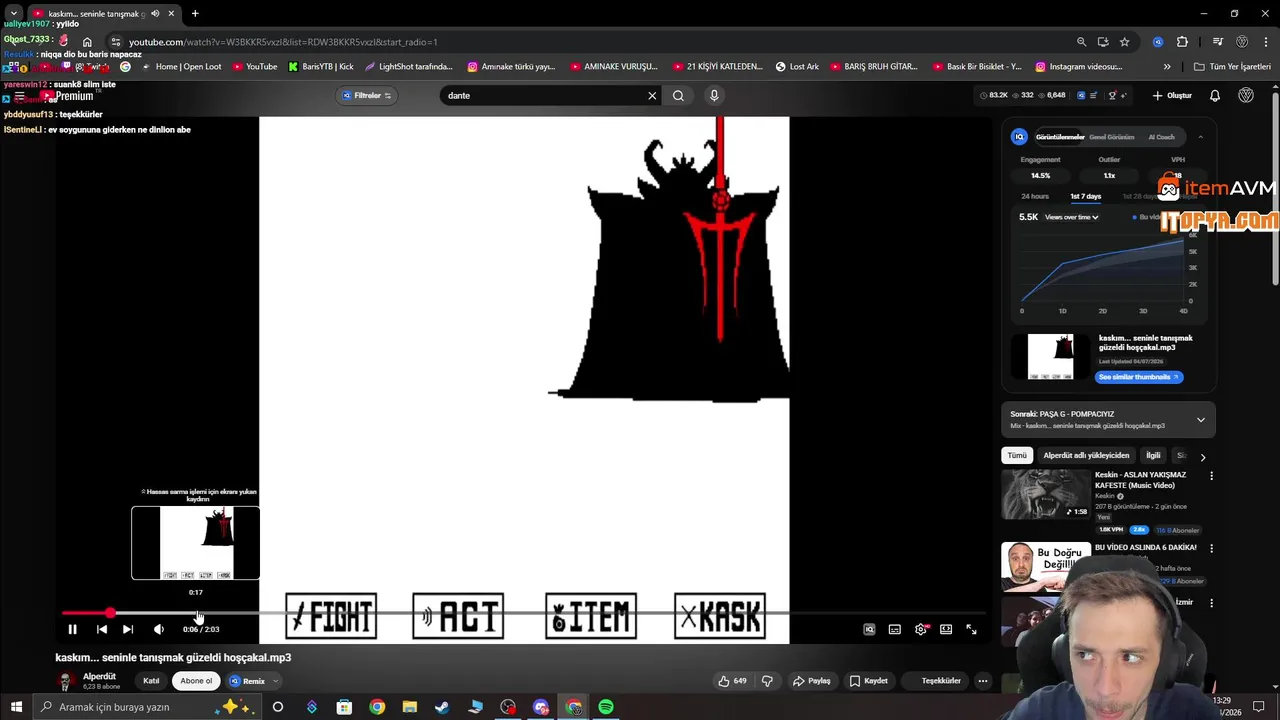The image size is (1280, 720).
Task: Open Keskin ASLAN YAKIŞMAZ video thumbnail
Action: (1046, 495)
